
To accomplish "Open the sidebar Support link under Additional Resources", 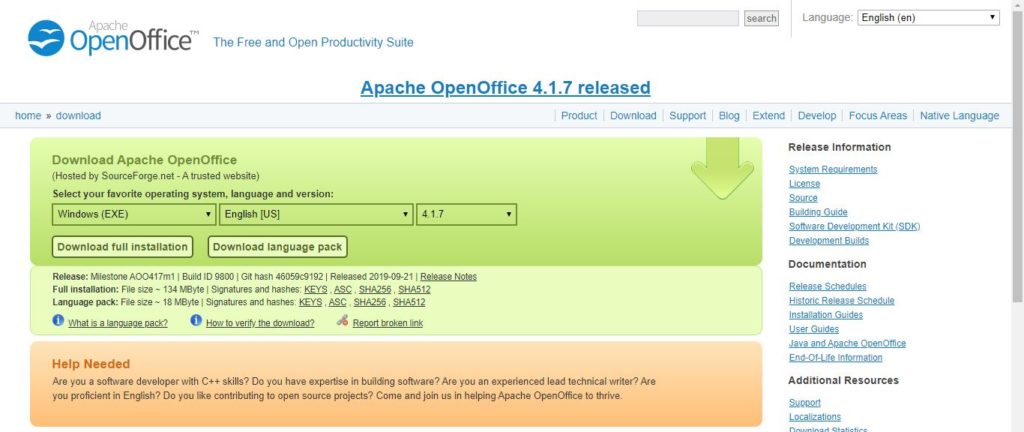I will point(805,403).
